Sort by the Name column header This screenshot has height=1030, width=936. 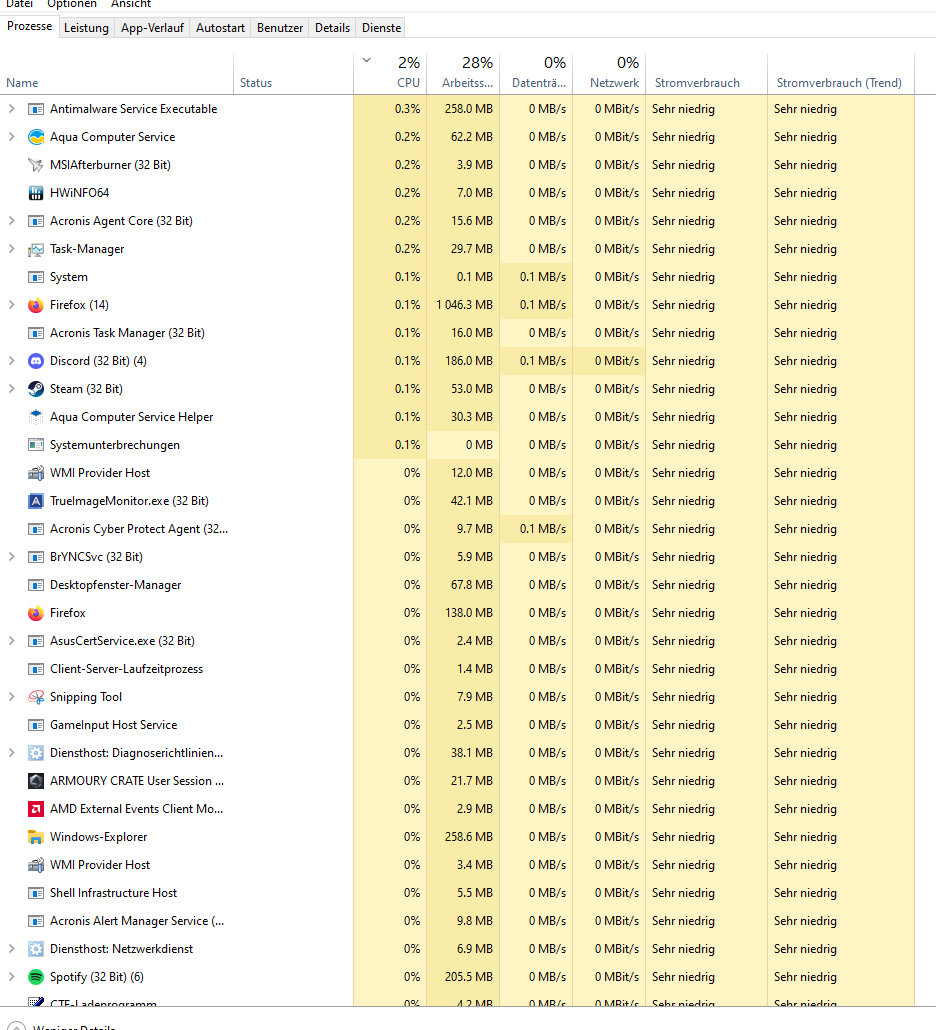point(117,72)
